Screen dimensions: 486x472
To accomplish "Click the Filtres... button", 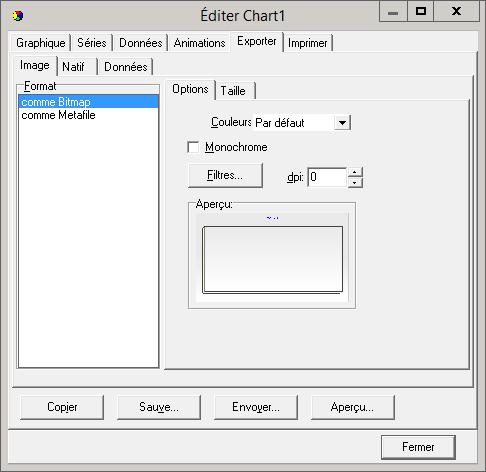I will coord(225,175).
